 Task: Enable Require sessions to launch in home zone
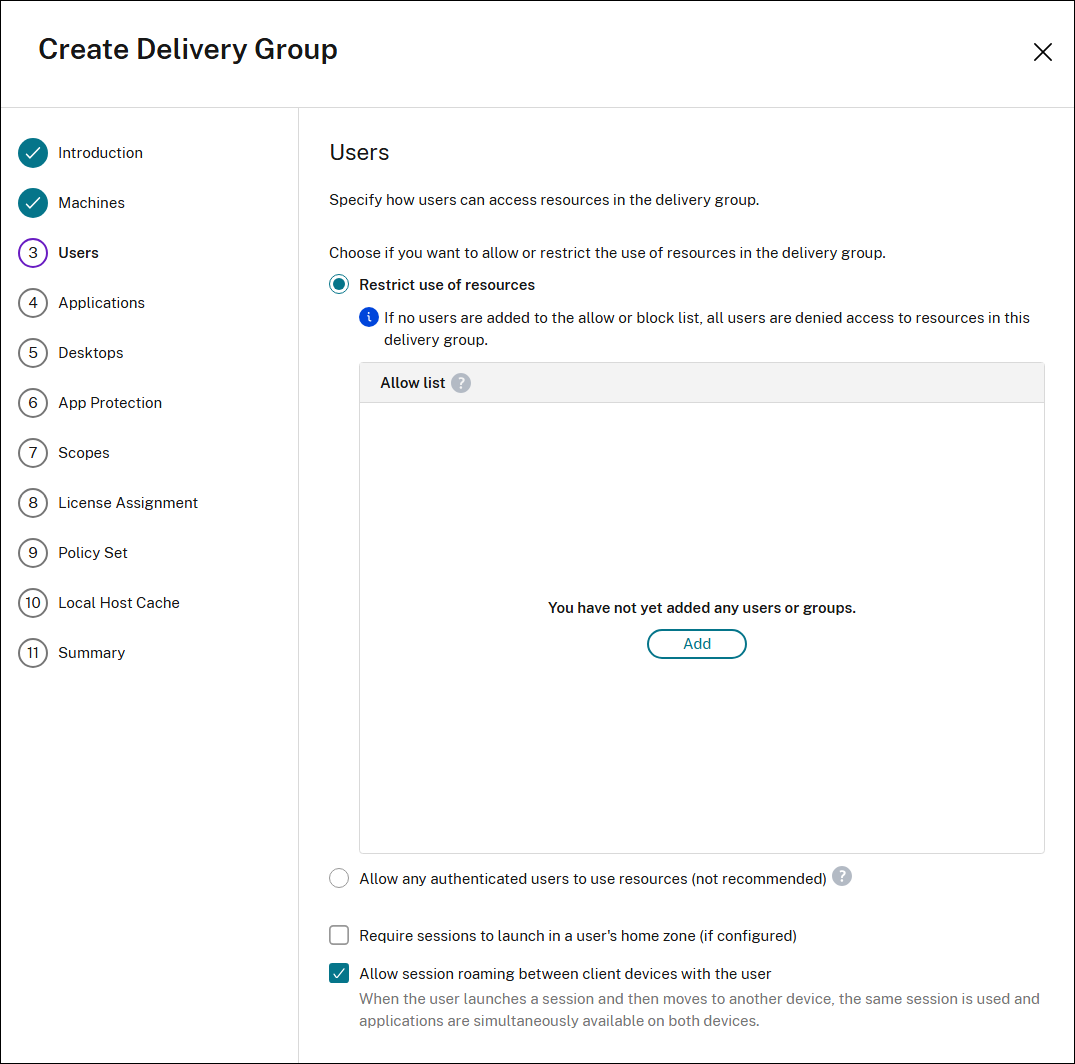tap(339, 936)
